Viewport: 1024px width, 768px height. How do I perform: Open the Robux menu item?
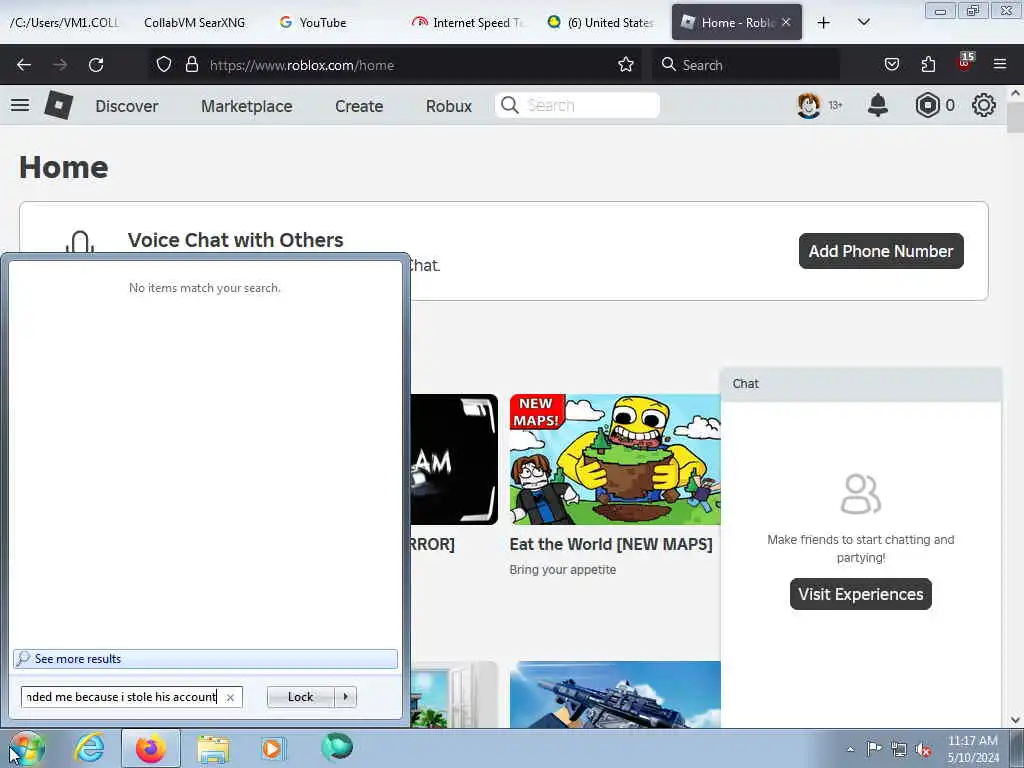point(449,106)
